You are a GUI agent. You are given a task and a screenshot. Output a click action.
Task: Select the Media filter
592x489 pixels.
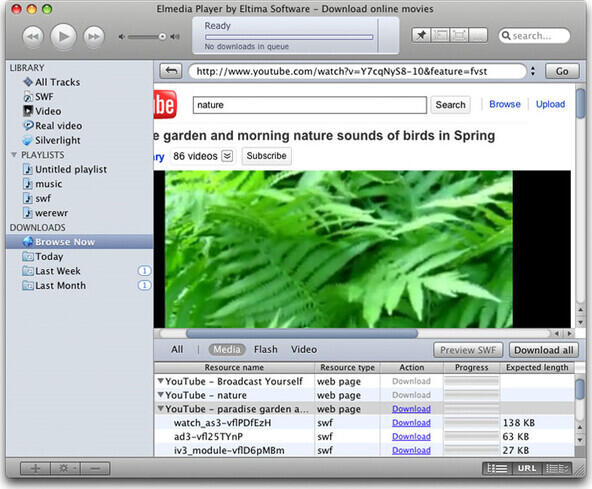pos(227,350)
